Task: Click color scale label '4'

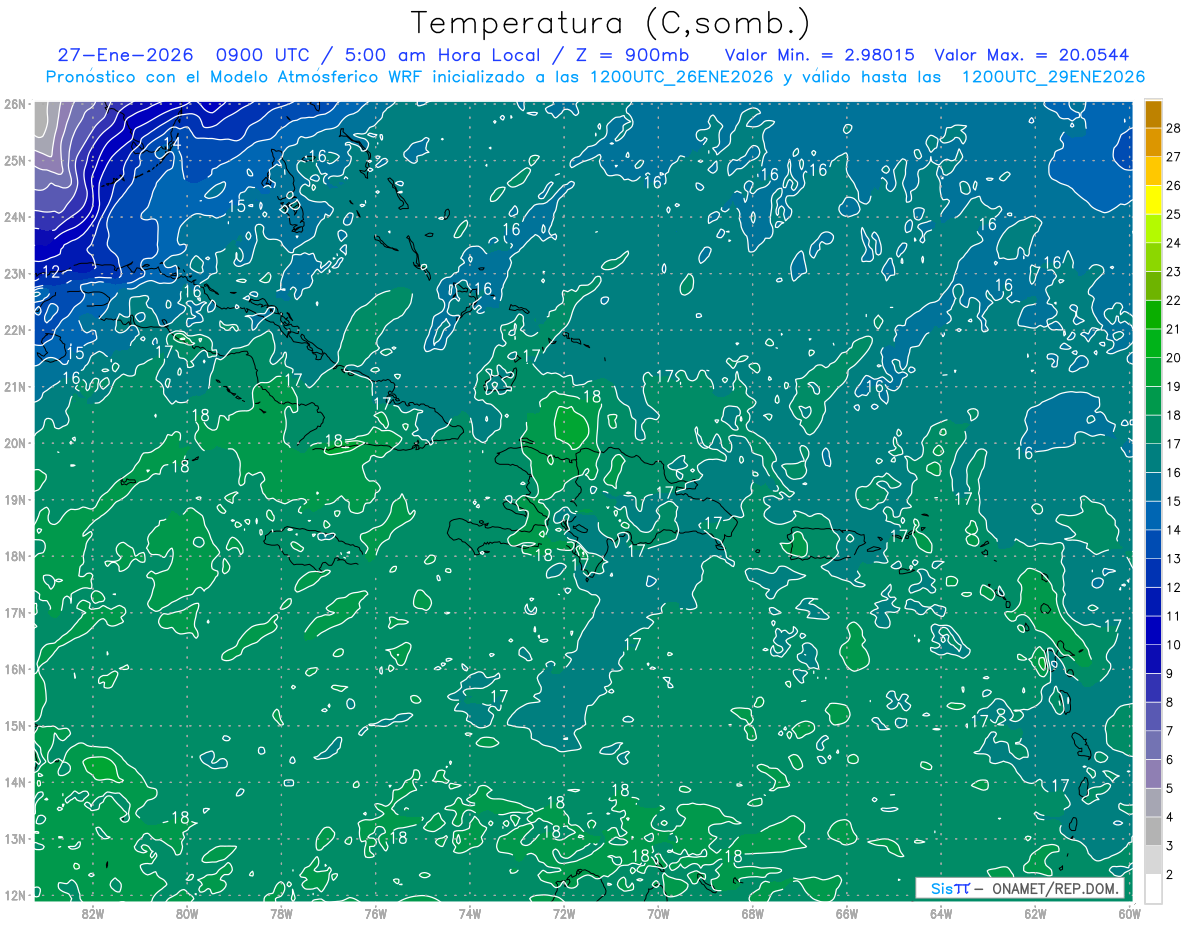Action: coord(1171,817)
